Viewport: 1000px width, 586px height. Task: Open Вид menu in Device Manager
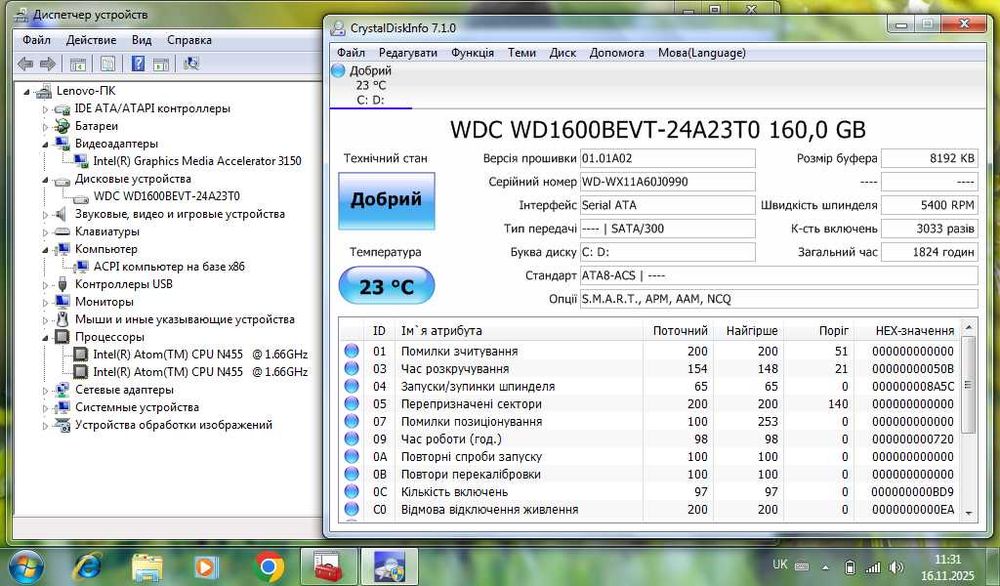(x=142, y=40)
